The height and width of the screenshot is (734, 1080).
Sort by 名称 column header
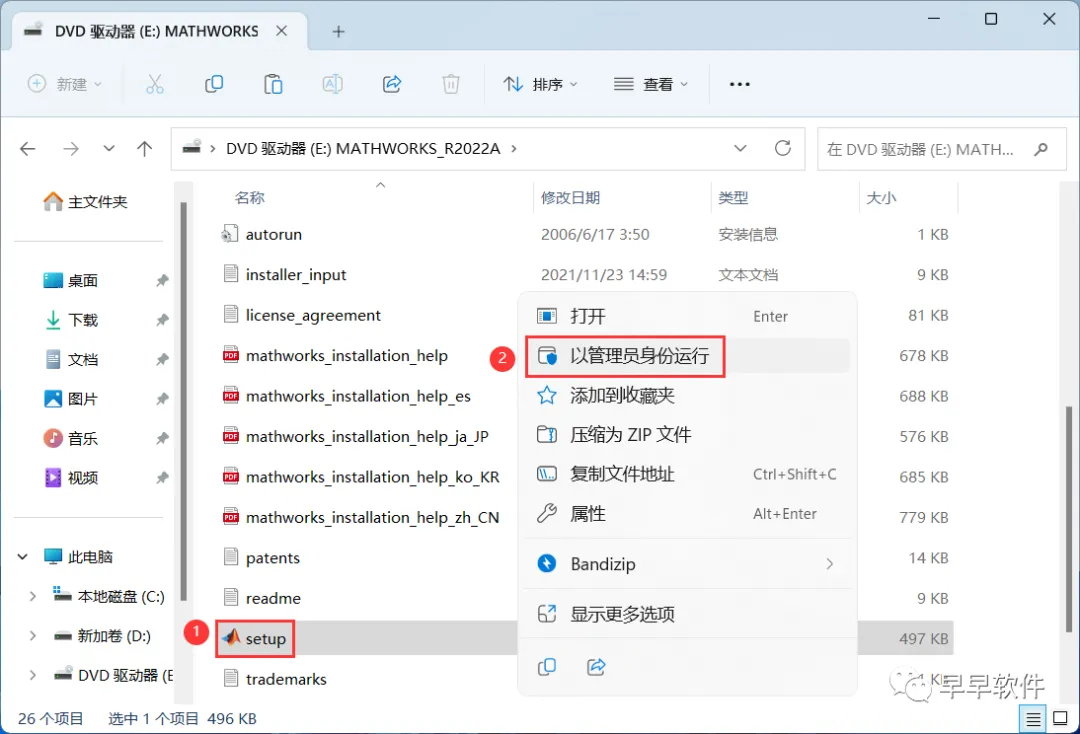tap(249, 198)
